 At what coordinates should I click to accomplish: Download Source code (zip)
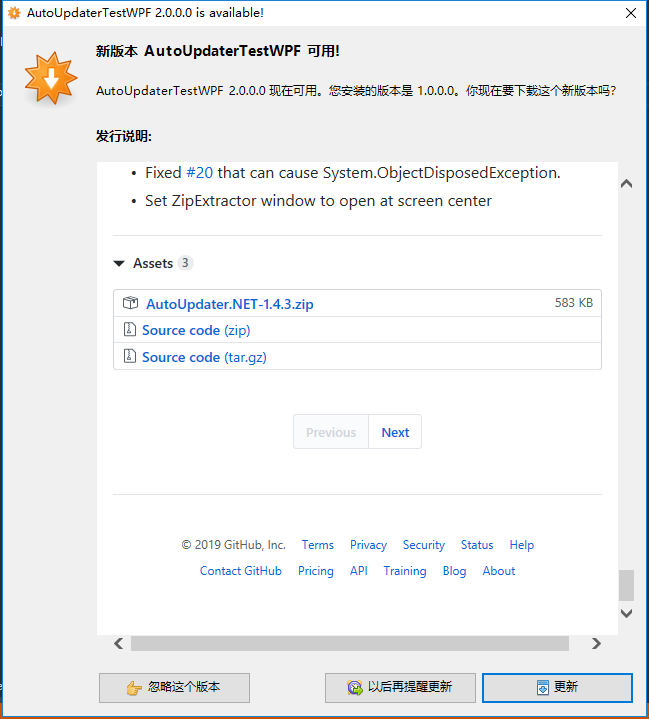click(196, 330)
